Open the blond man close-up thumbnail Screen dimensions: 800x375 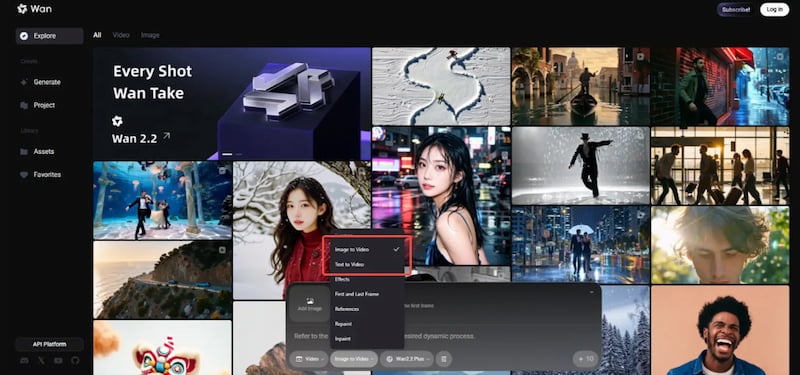pos(720,245)
